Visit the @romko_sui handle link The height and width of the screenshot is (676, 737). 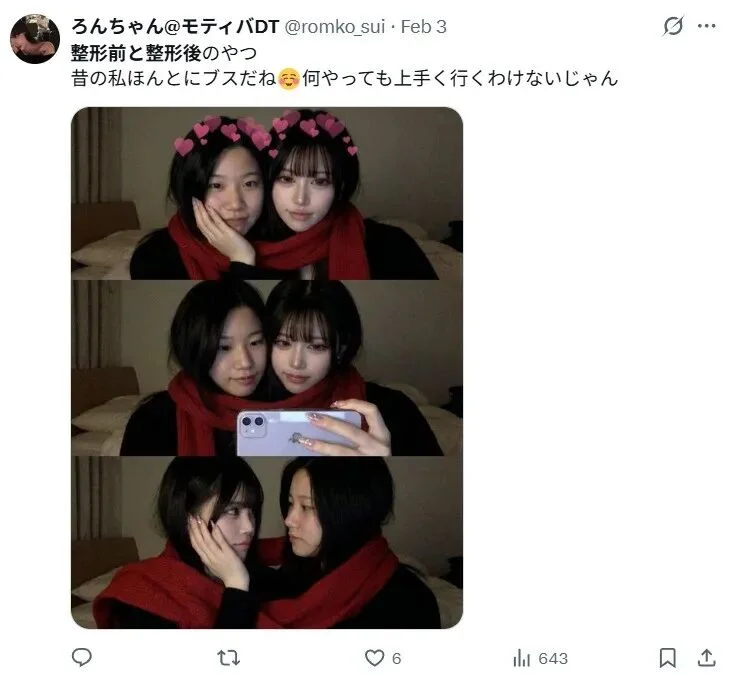336,27
